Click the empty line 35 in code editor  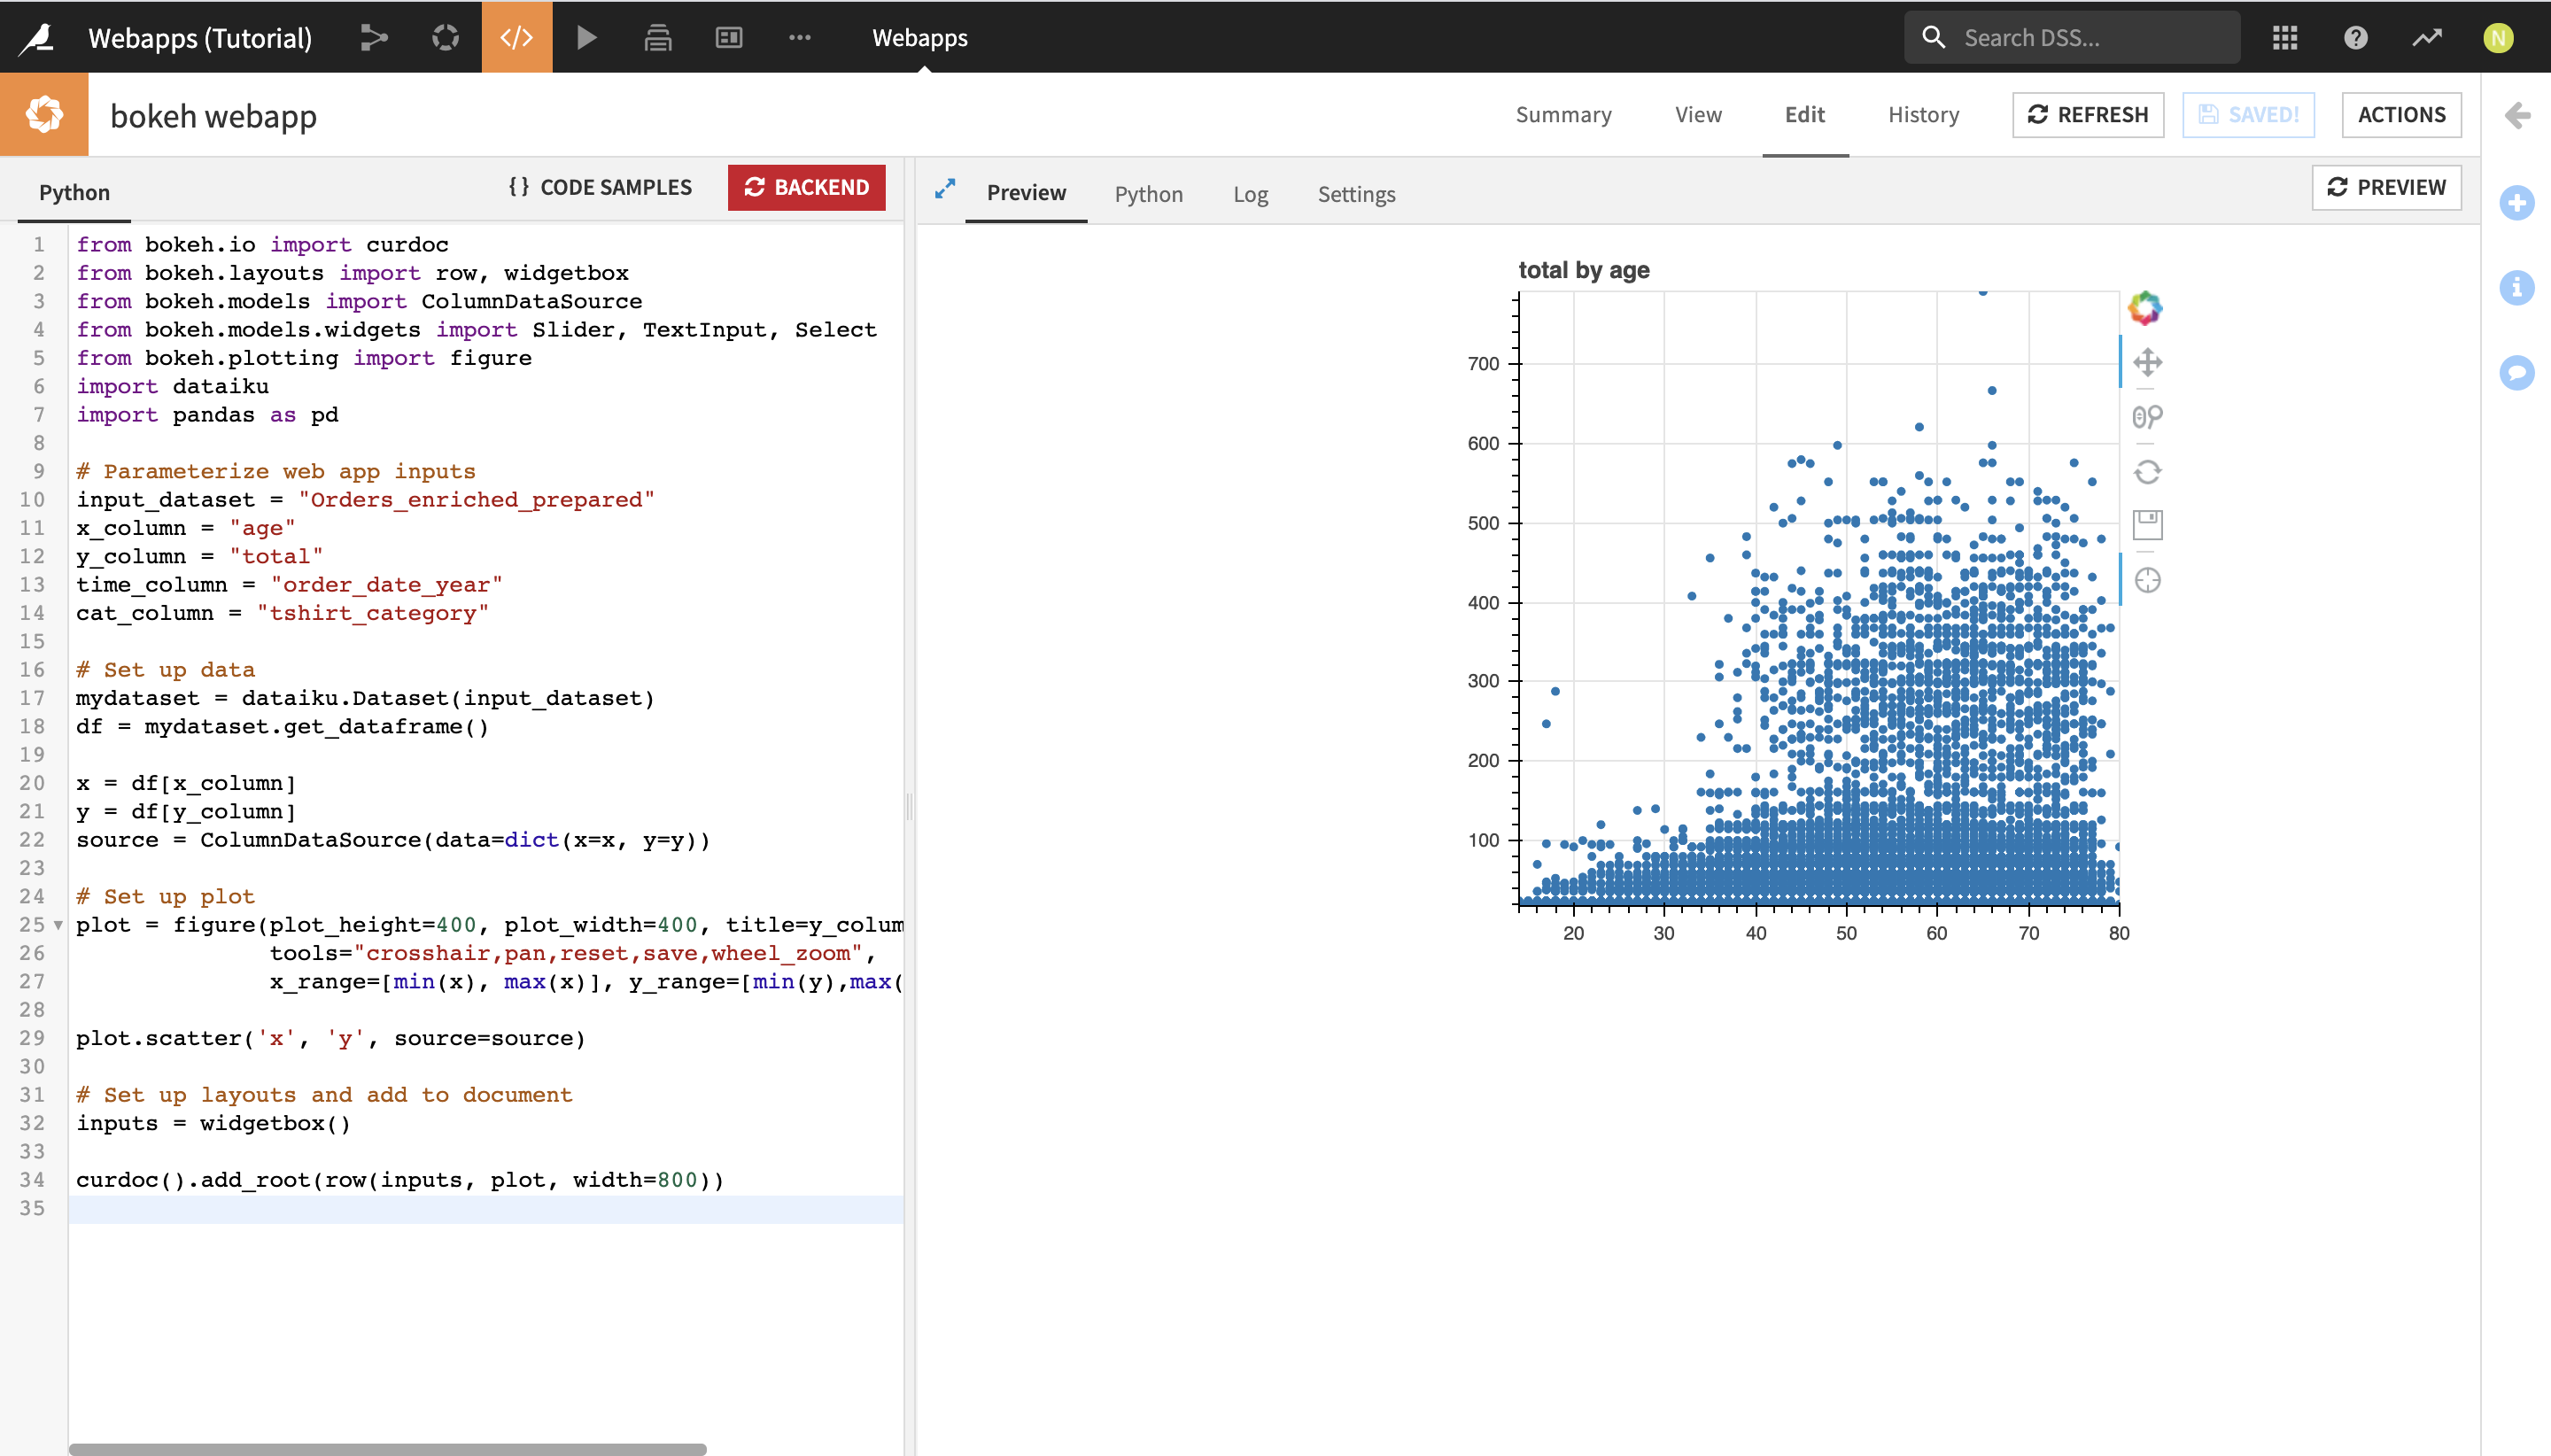tap(486, 1209)
